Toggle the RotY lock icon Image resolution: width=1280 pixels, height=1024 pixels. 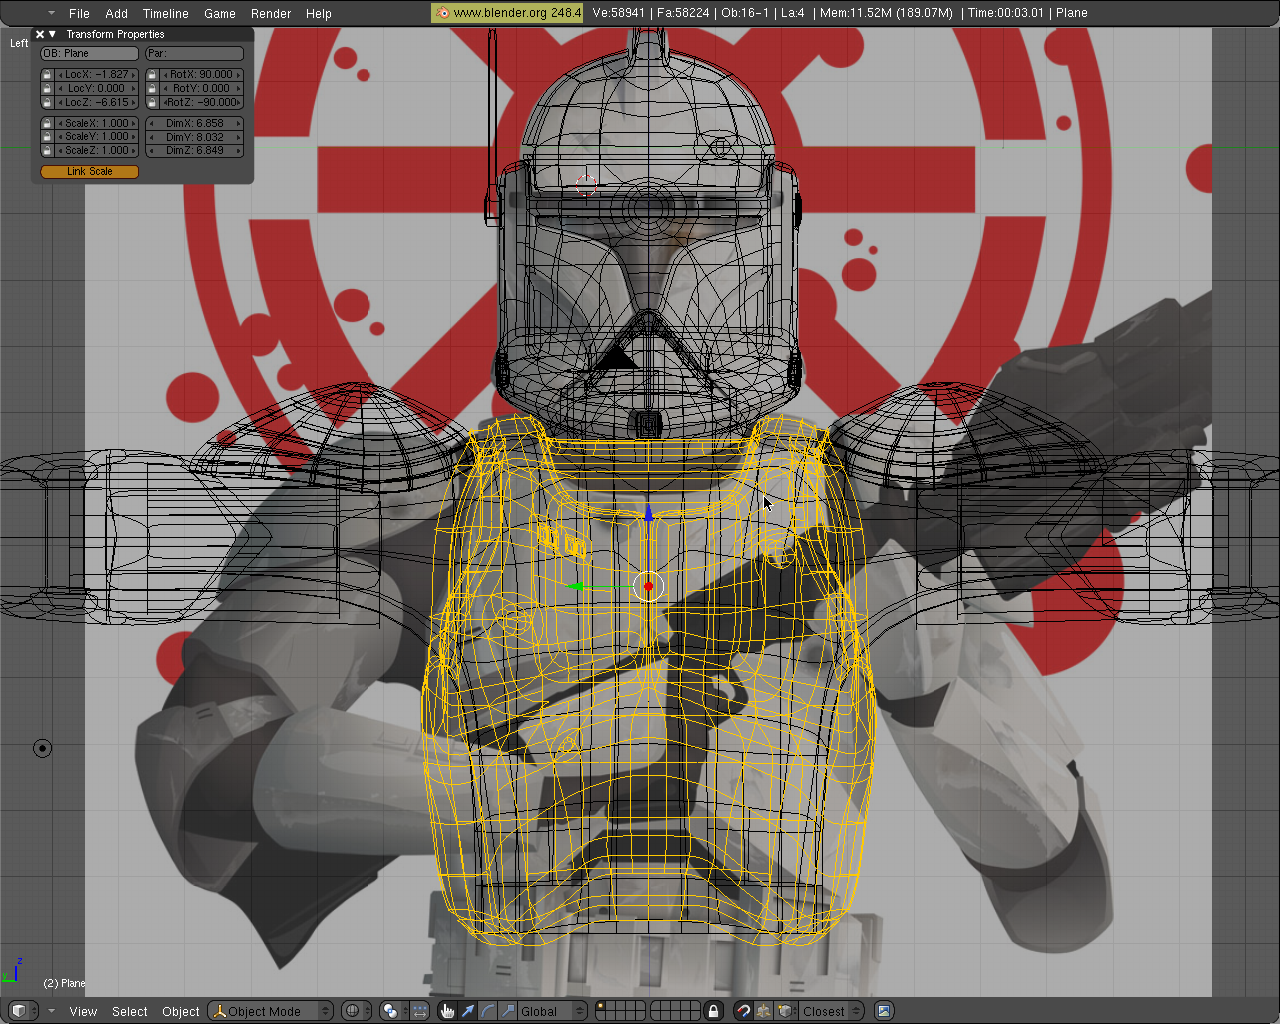[x=152, y=88]
